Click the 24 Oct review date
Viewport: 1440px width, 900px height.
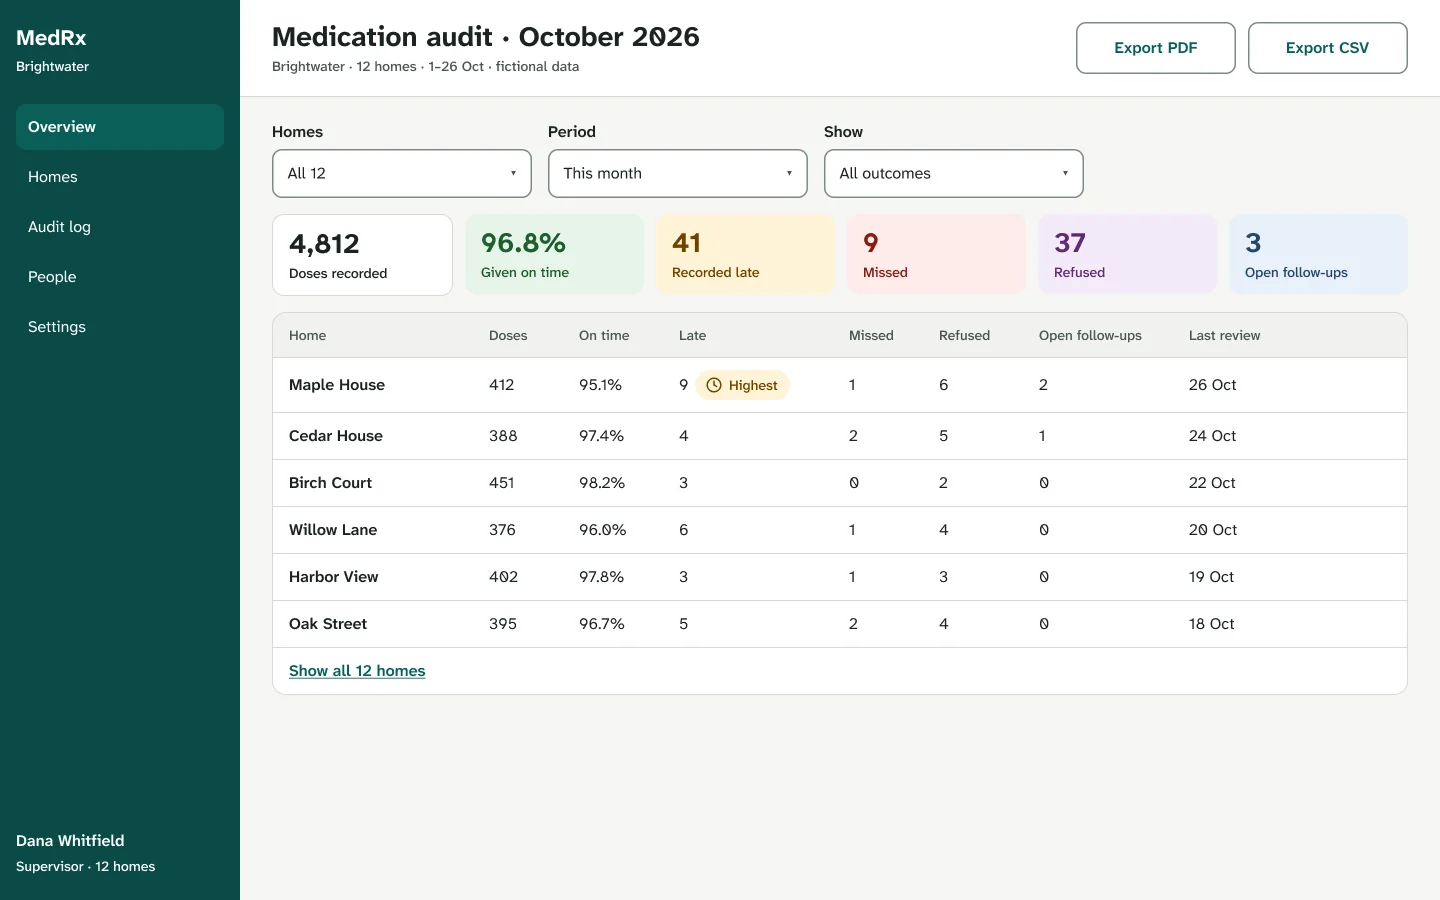[x=1212, y=436]
